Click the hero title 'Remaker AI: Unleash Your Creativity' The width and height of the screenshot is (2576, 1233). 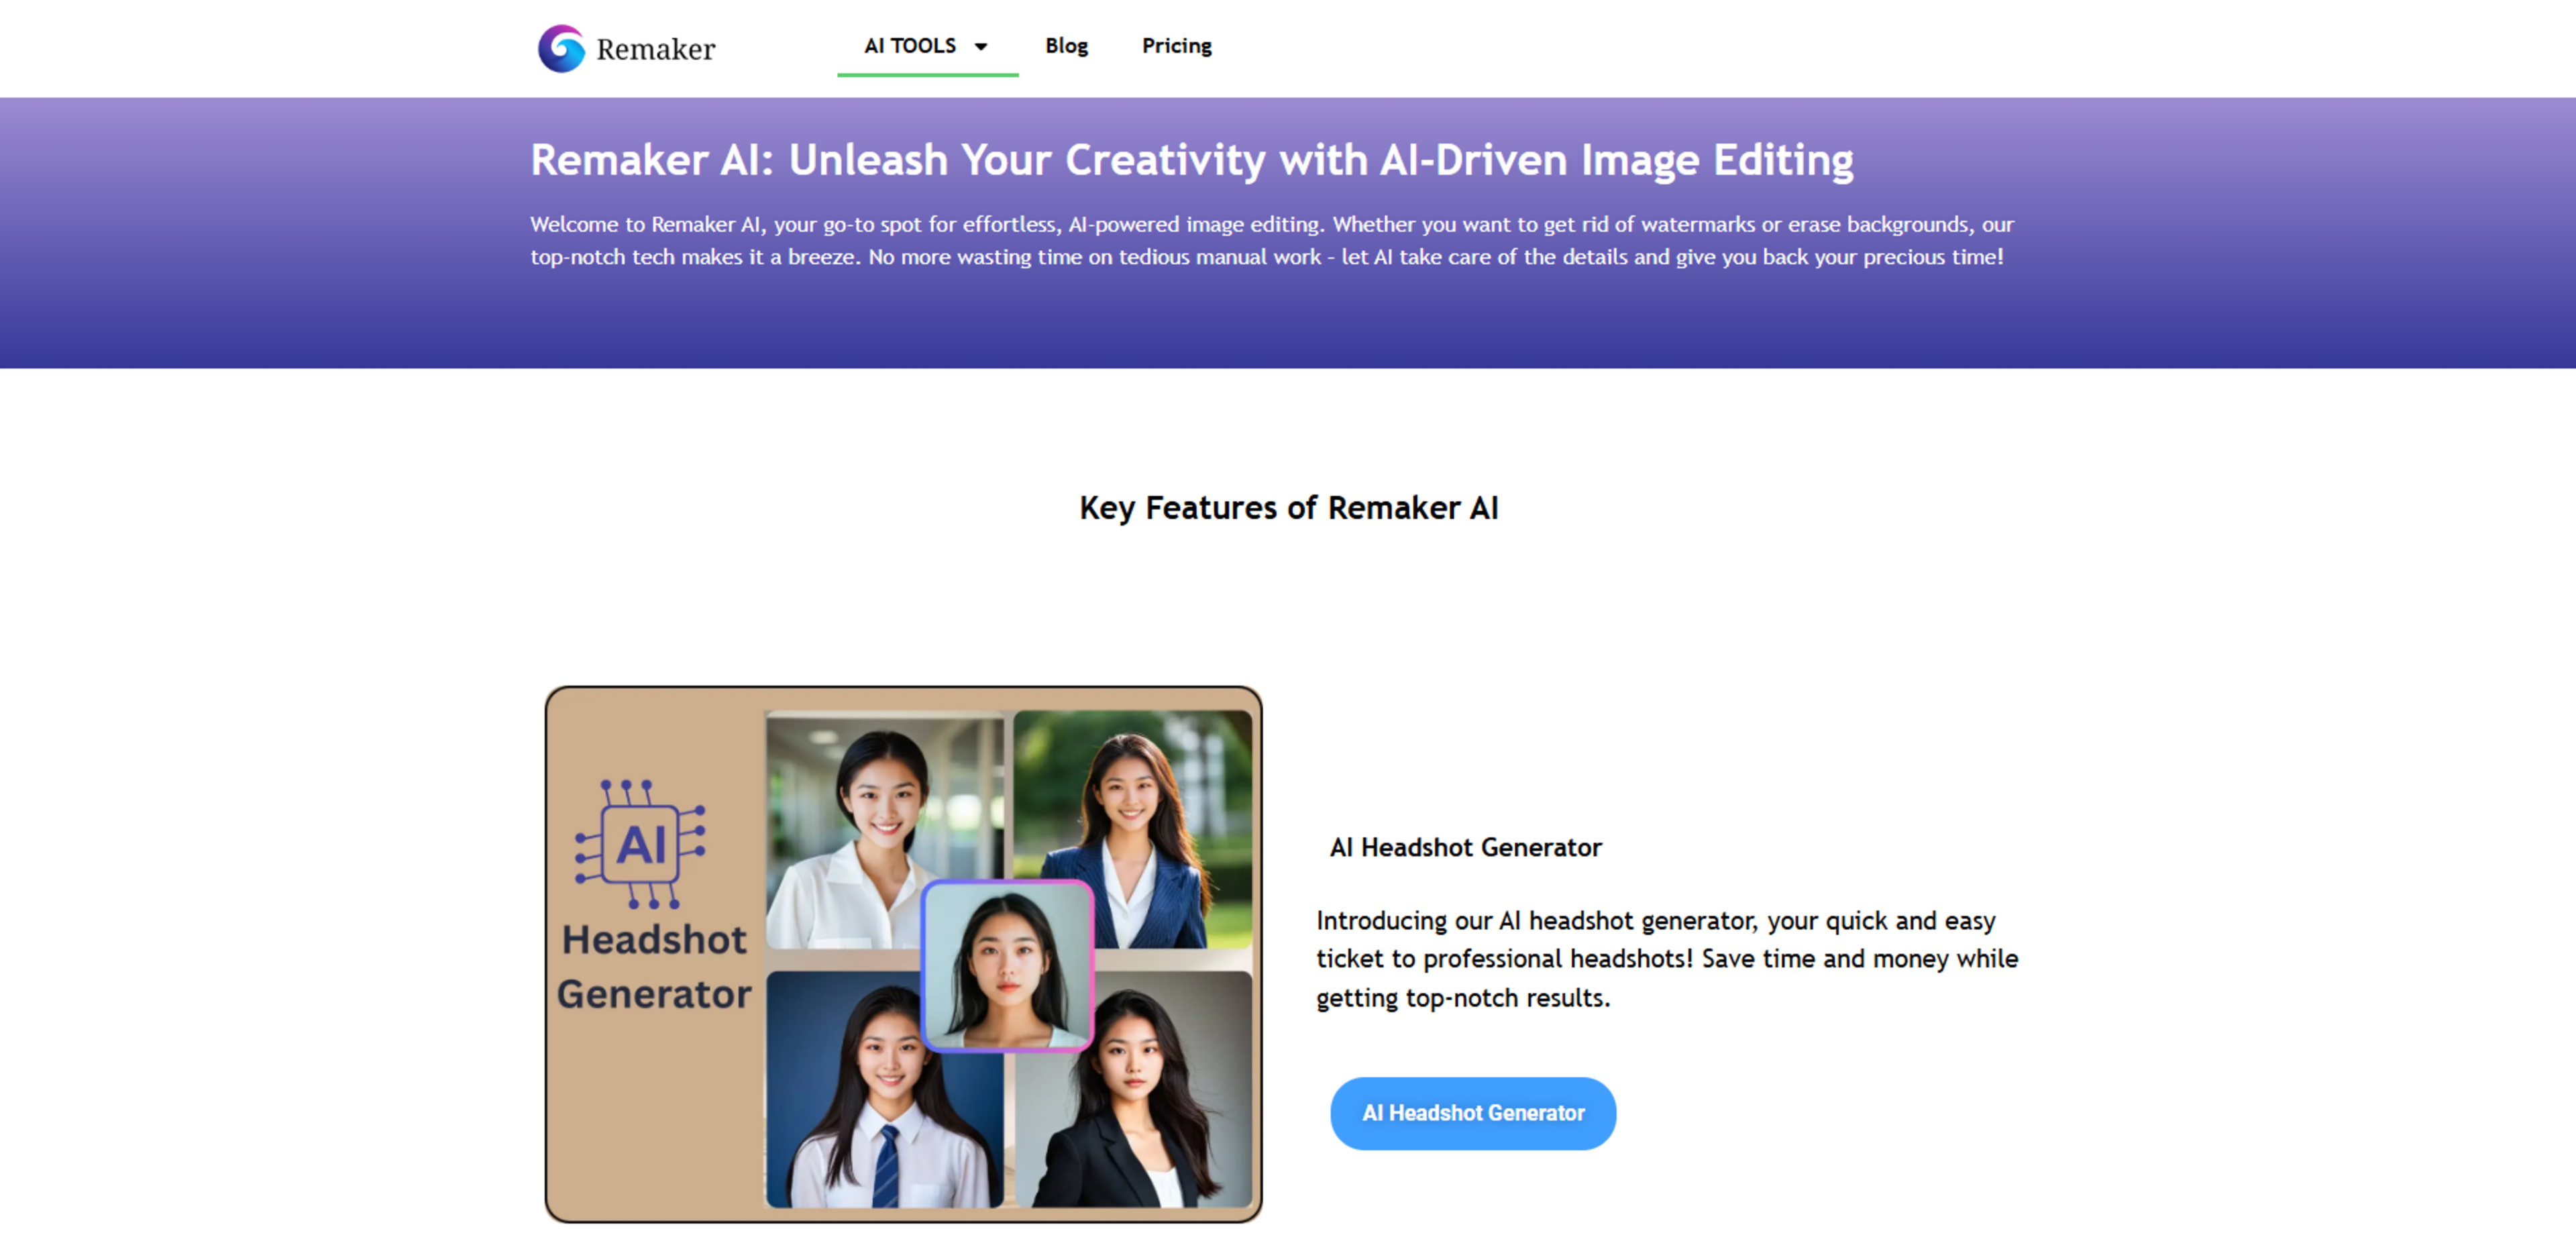tap(1191, 160)
